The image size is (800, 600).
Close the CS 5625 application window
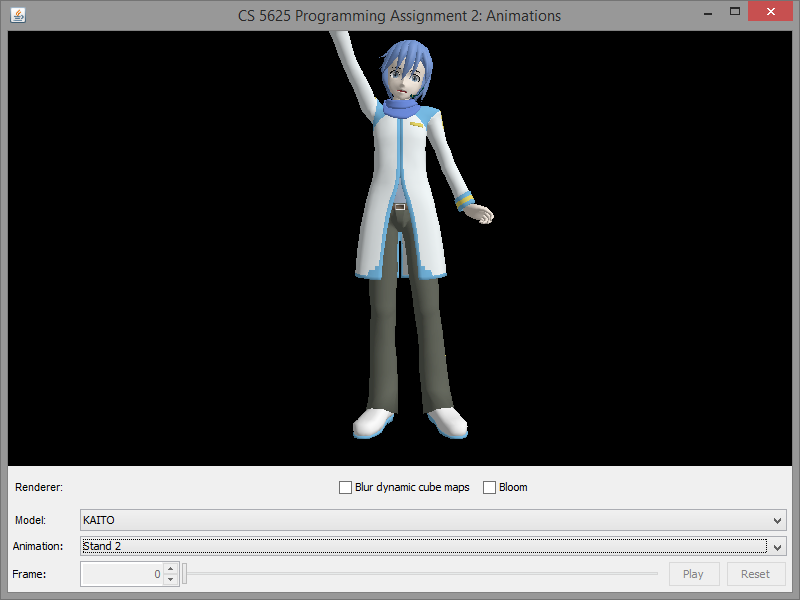coord(772,12)
